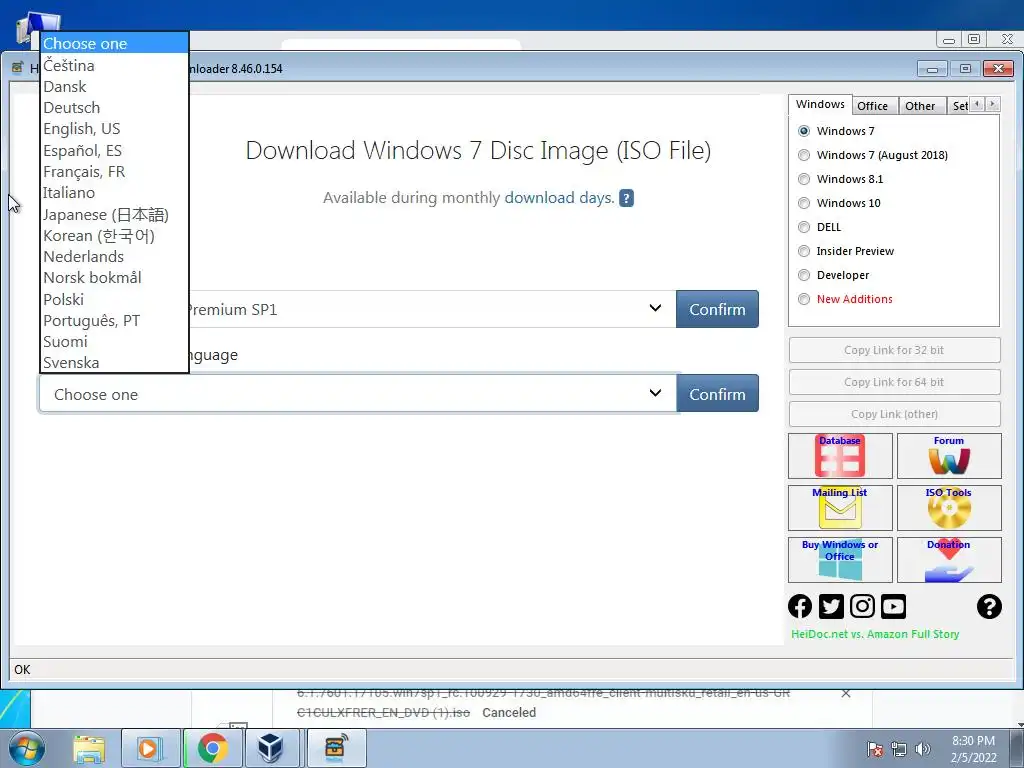Image resolution: width=1024 pixels, height=768 pixels.
Task: Pick Deutsch from the language list
Action: (114, 108)
